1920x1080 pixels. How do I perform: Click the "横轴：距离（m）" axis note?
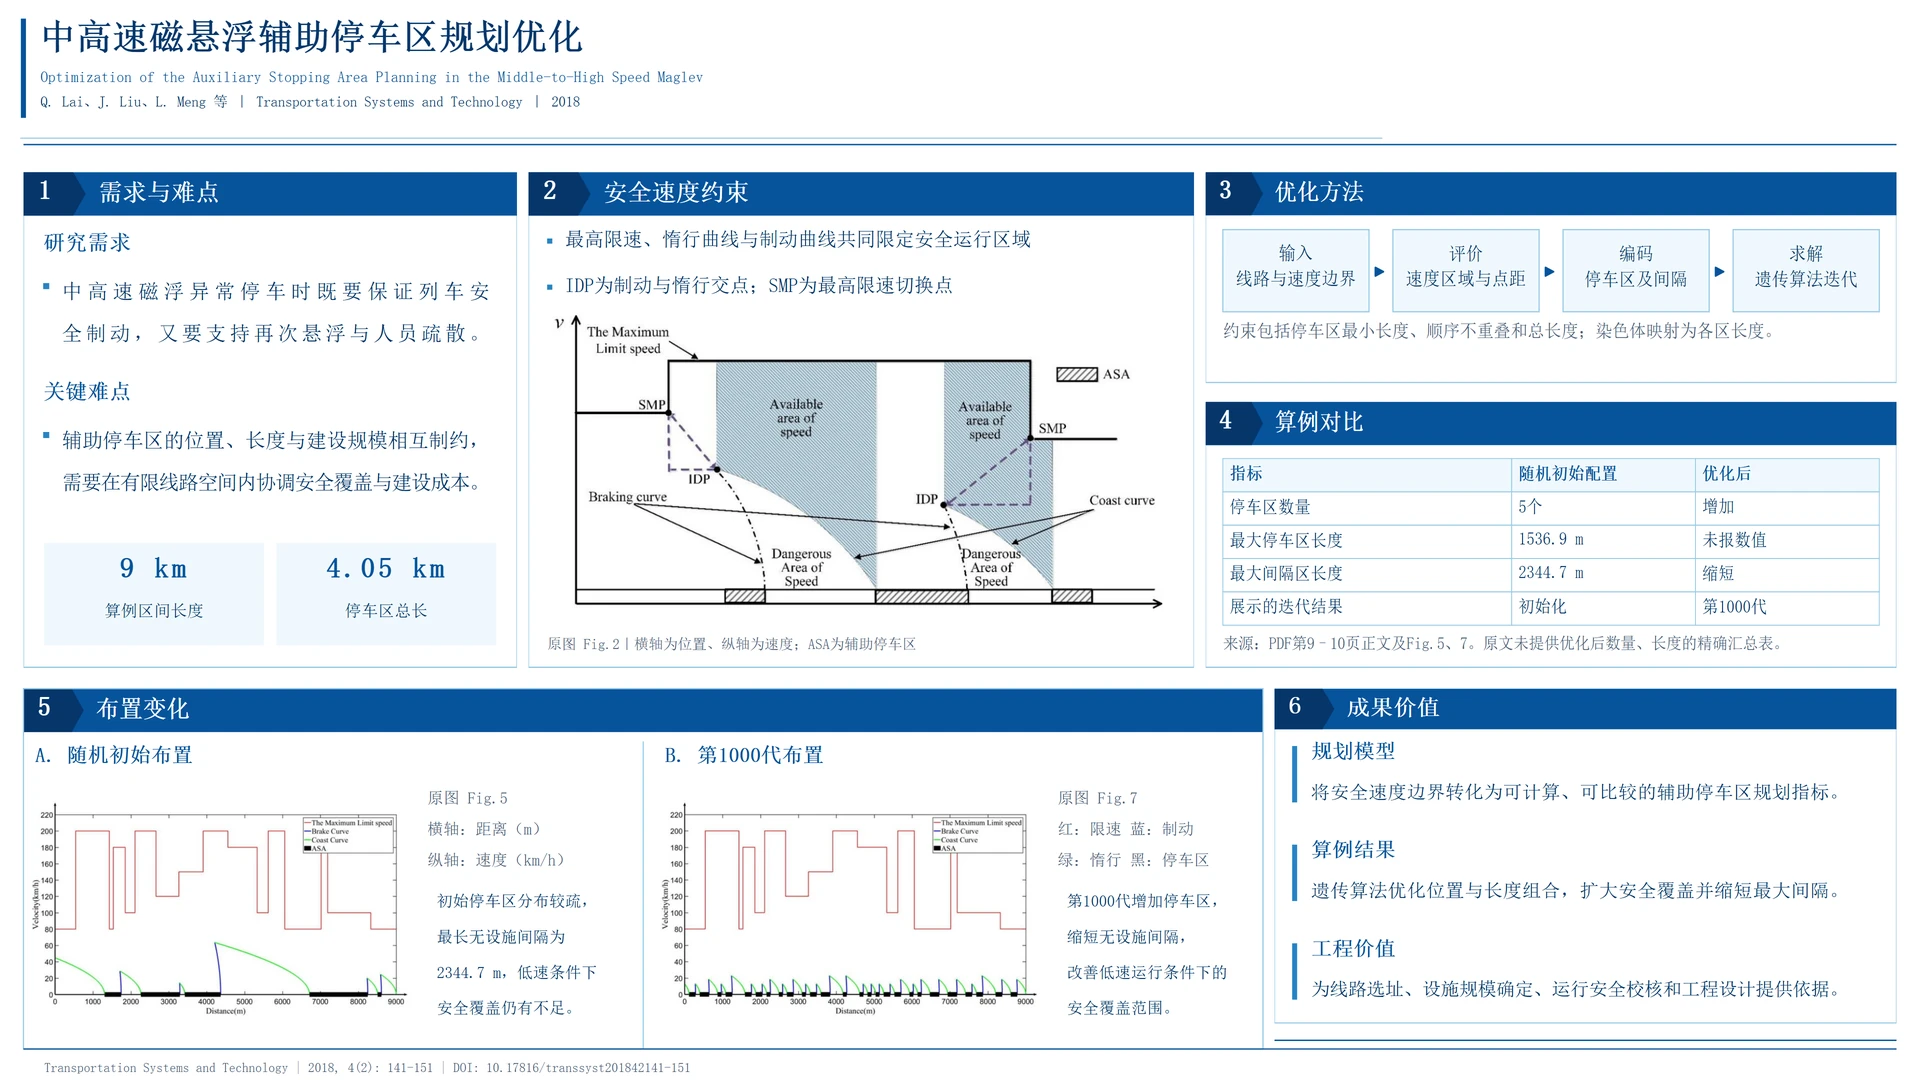click(x=484, y=829)
